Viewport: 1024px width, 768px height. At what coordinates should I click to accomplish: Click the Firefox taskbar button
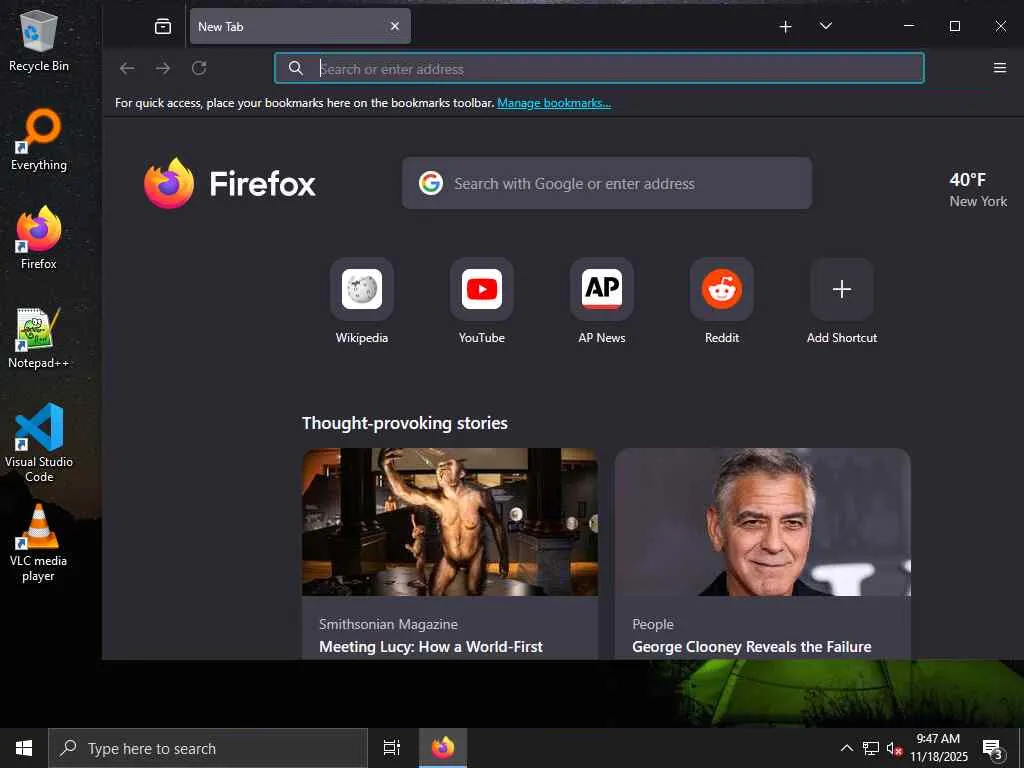[443, 748]
